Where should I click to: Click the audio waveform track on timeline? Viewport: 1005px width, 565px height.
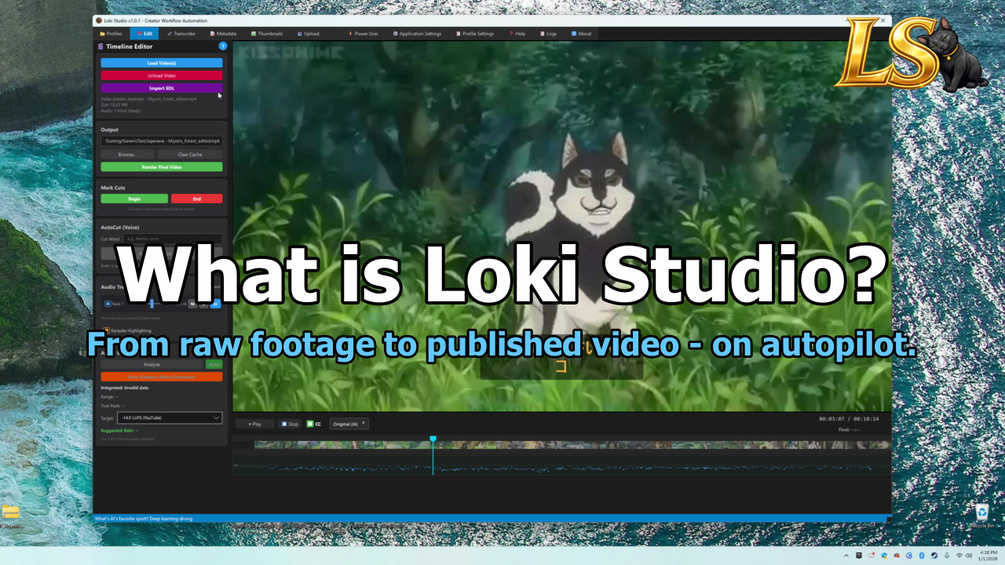(x=561, y=467)
